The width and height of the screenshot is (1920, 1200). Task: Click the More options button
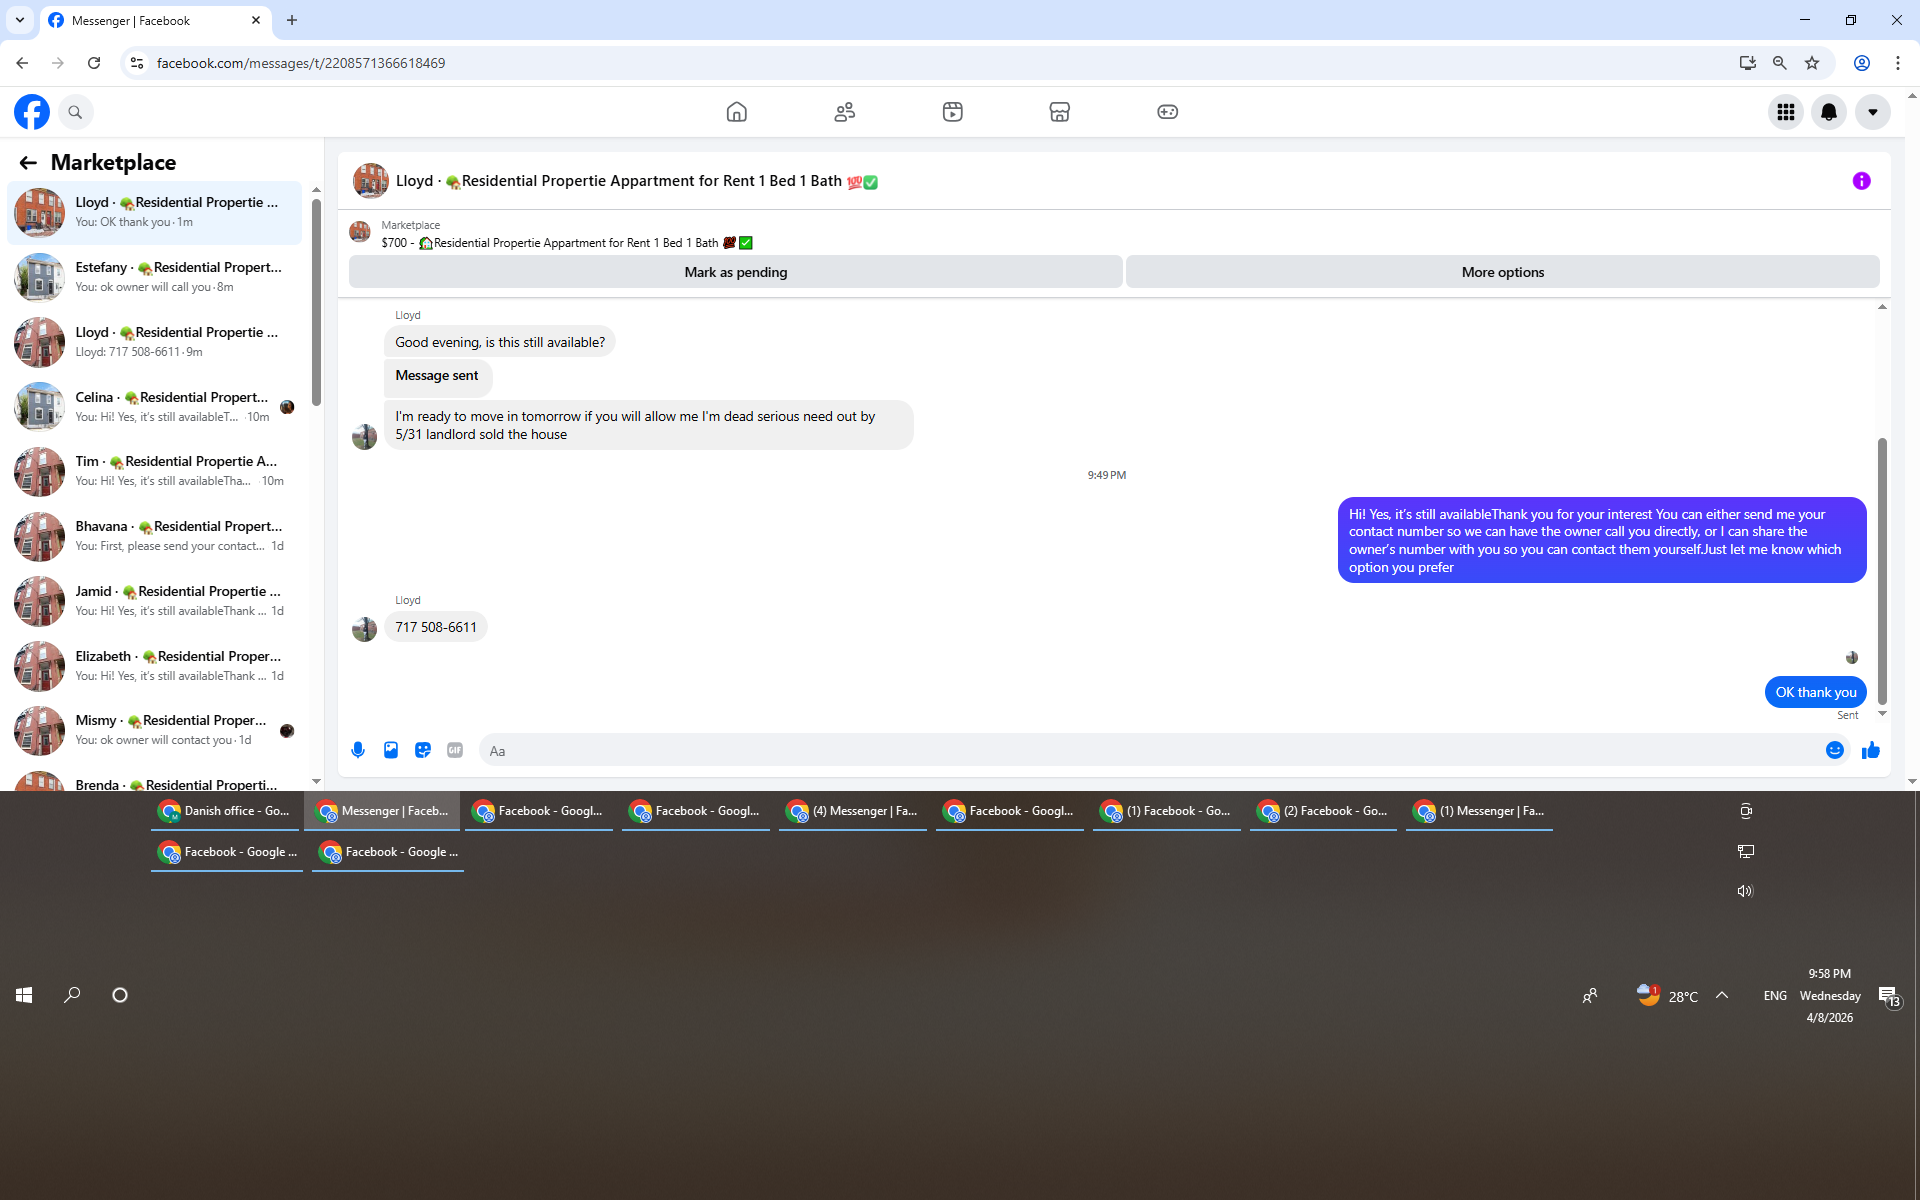point(1502,272)
